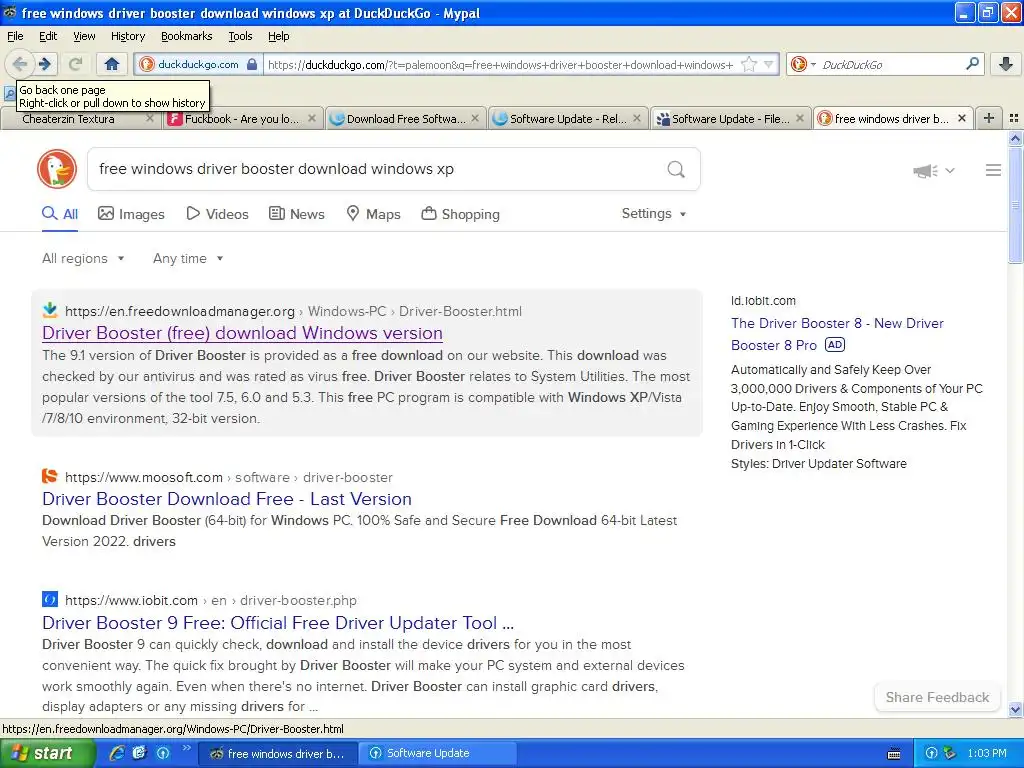
Task: Click the taskbar keyboard tray icon
Action: tap(894, 754)
